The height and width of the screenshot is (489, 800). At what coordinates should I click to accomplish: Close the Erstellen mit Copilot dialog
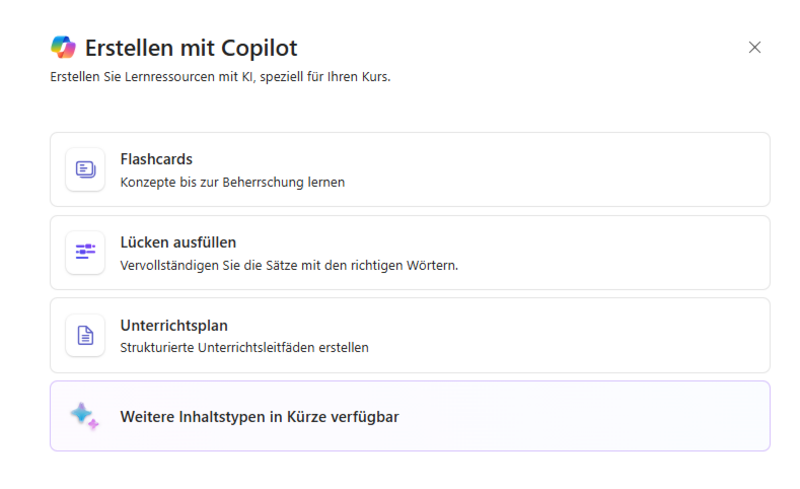(x=755, y=47)
